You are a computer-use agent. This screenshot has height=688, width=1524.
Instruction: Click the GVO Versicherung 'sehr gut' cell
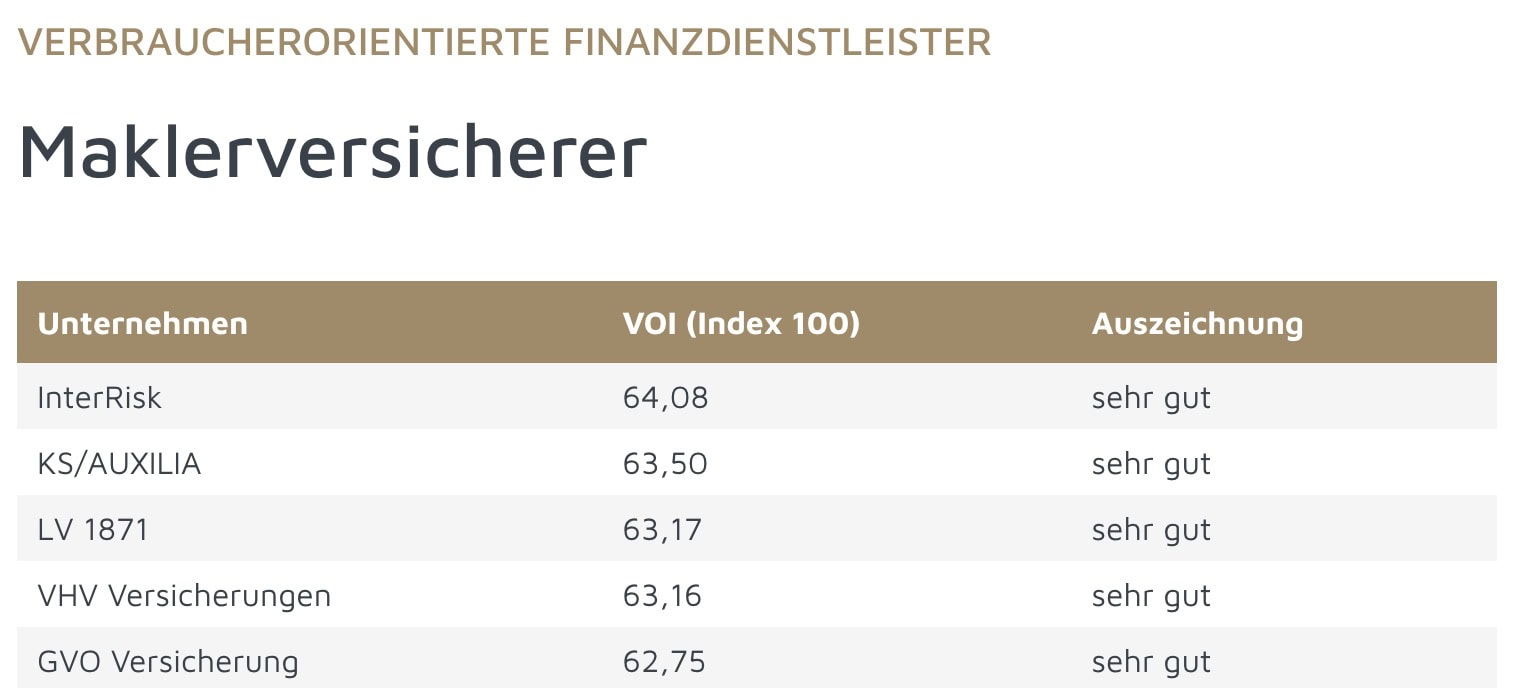(x=1151, y=662)
